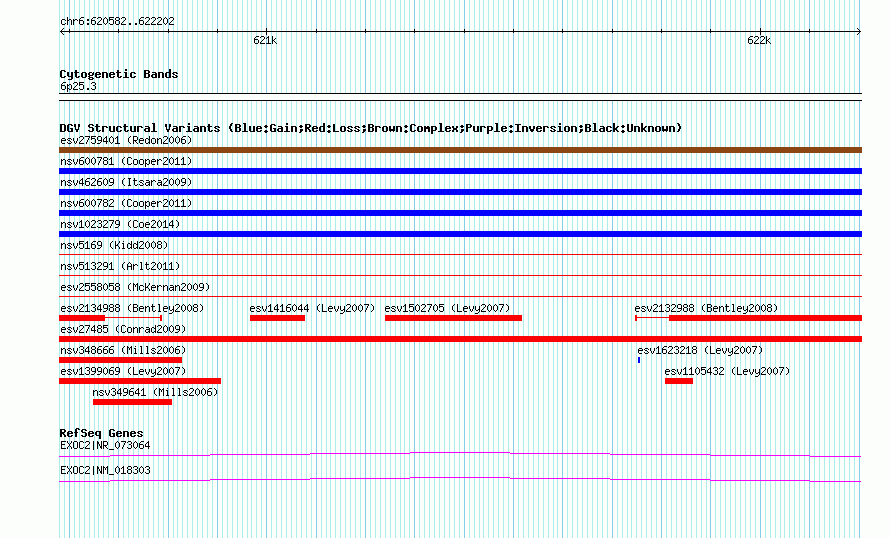
Task: Click the red nsv348666 loss bar
Action: 120,360
